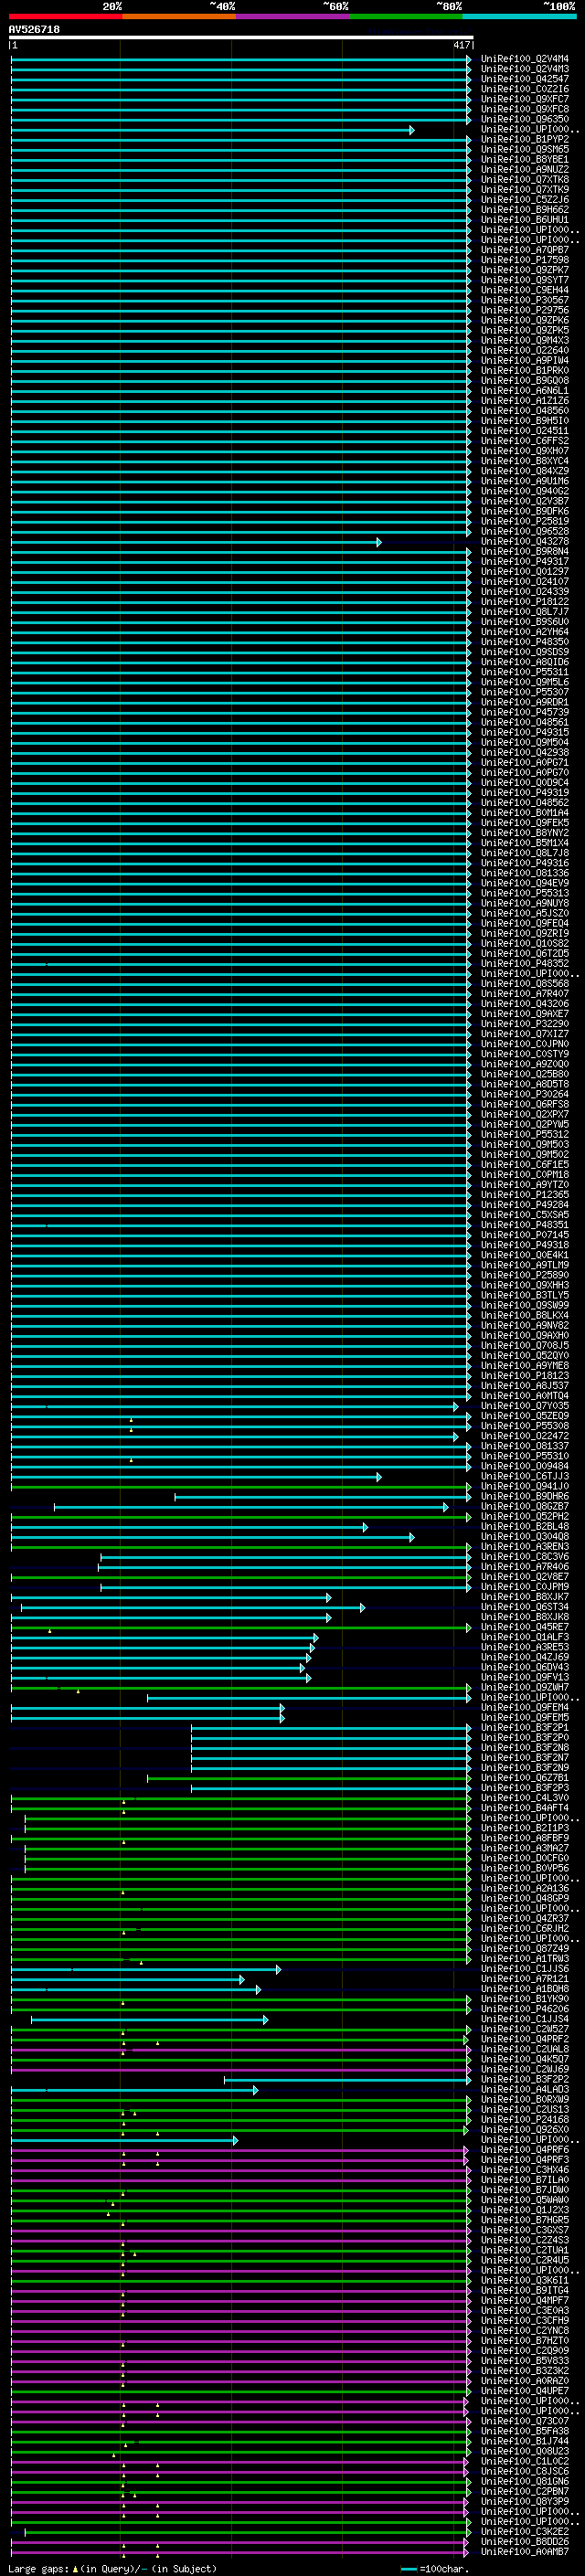Select the label UniRef100_Q304Q8
The width and height of the screenshot is (585, 2576).
524,1537
